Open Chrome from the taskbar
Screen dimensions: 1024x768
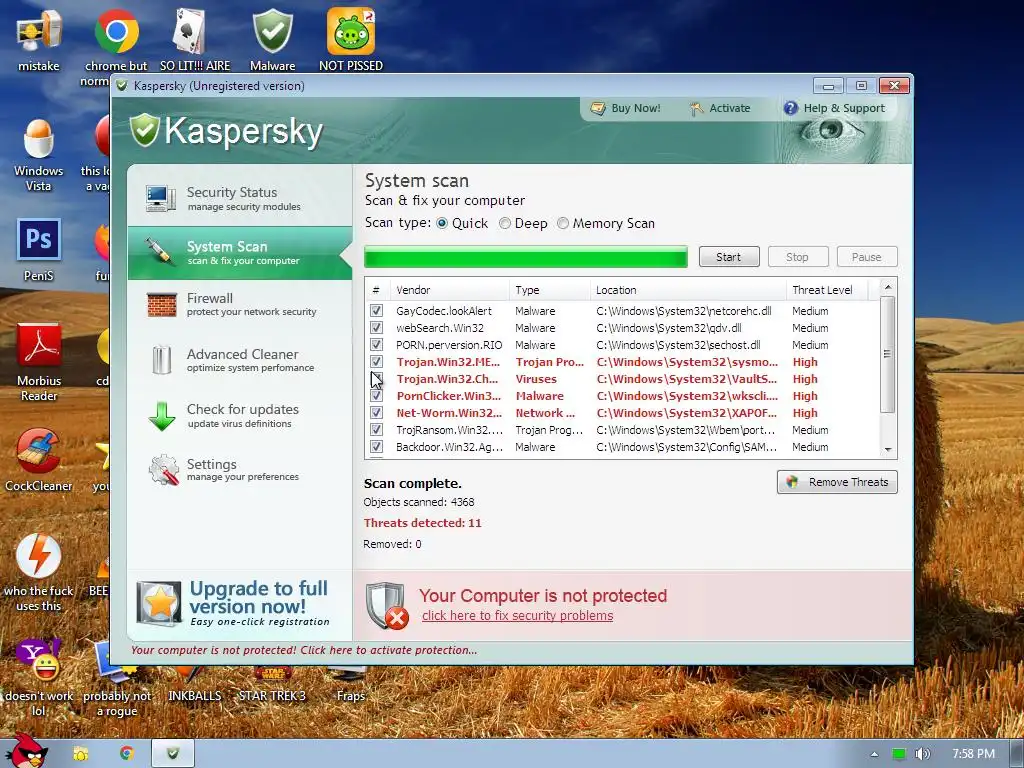click(x=127, y=754)
